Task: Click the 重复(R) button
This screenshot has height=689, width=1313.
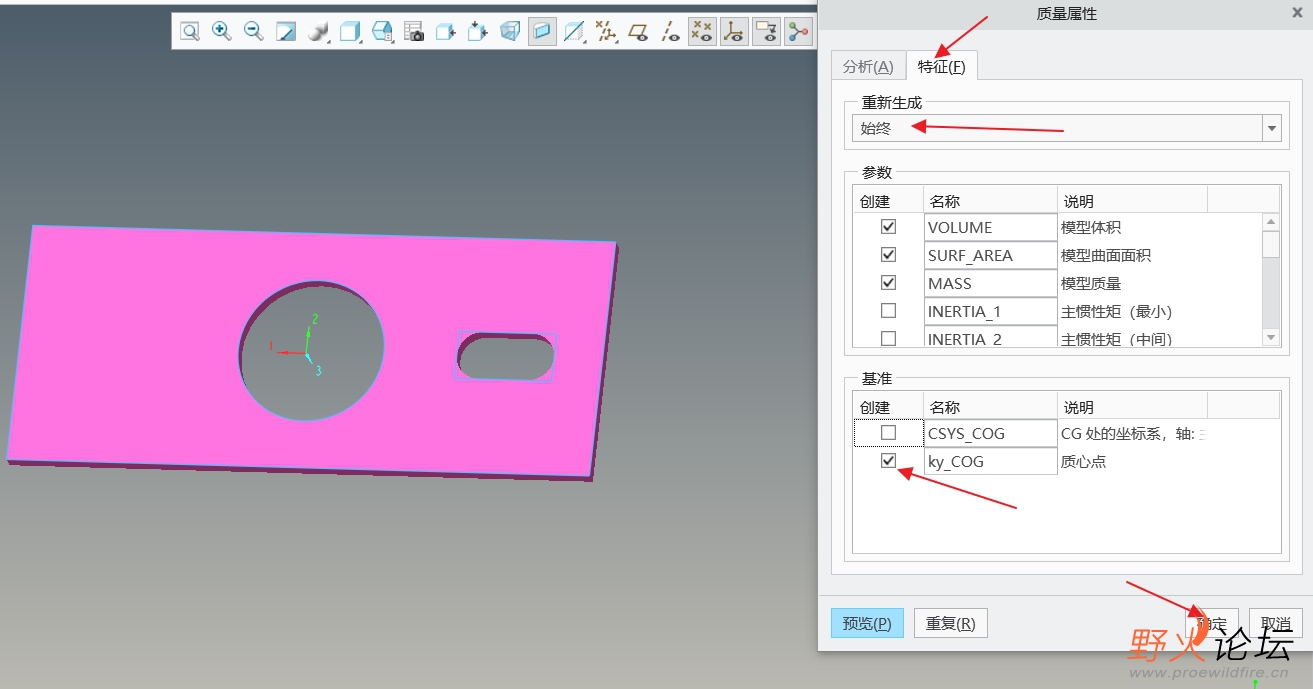Action: point(950,623)
